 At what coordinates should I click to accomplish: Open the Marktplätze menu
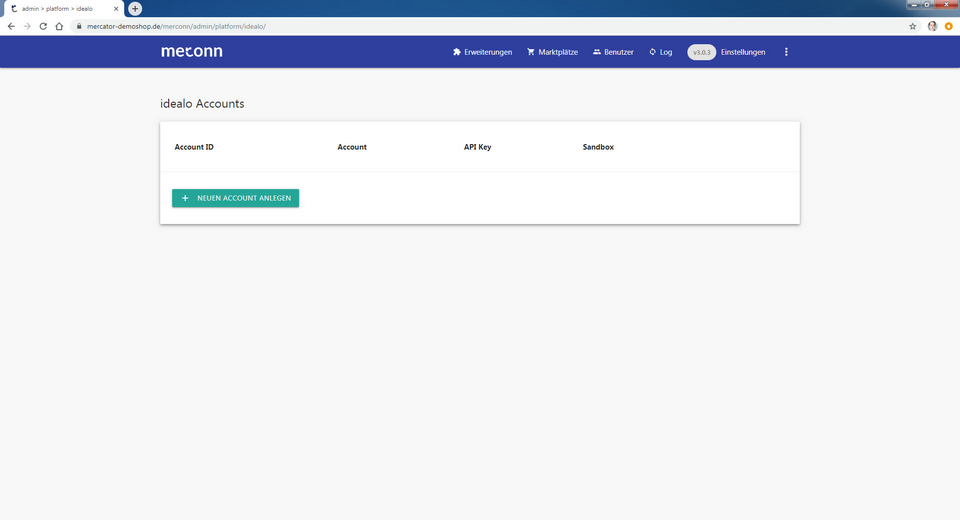(x=552, y=52)
